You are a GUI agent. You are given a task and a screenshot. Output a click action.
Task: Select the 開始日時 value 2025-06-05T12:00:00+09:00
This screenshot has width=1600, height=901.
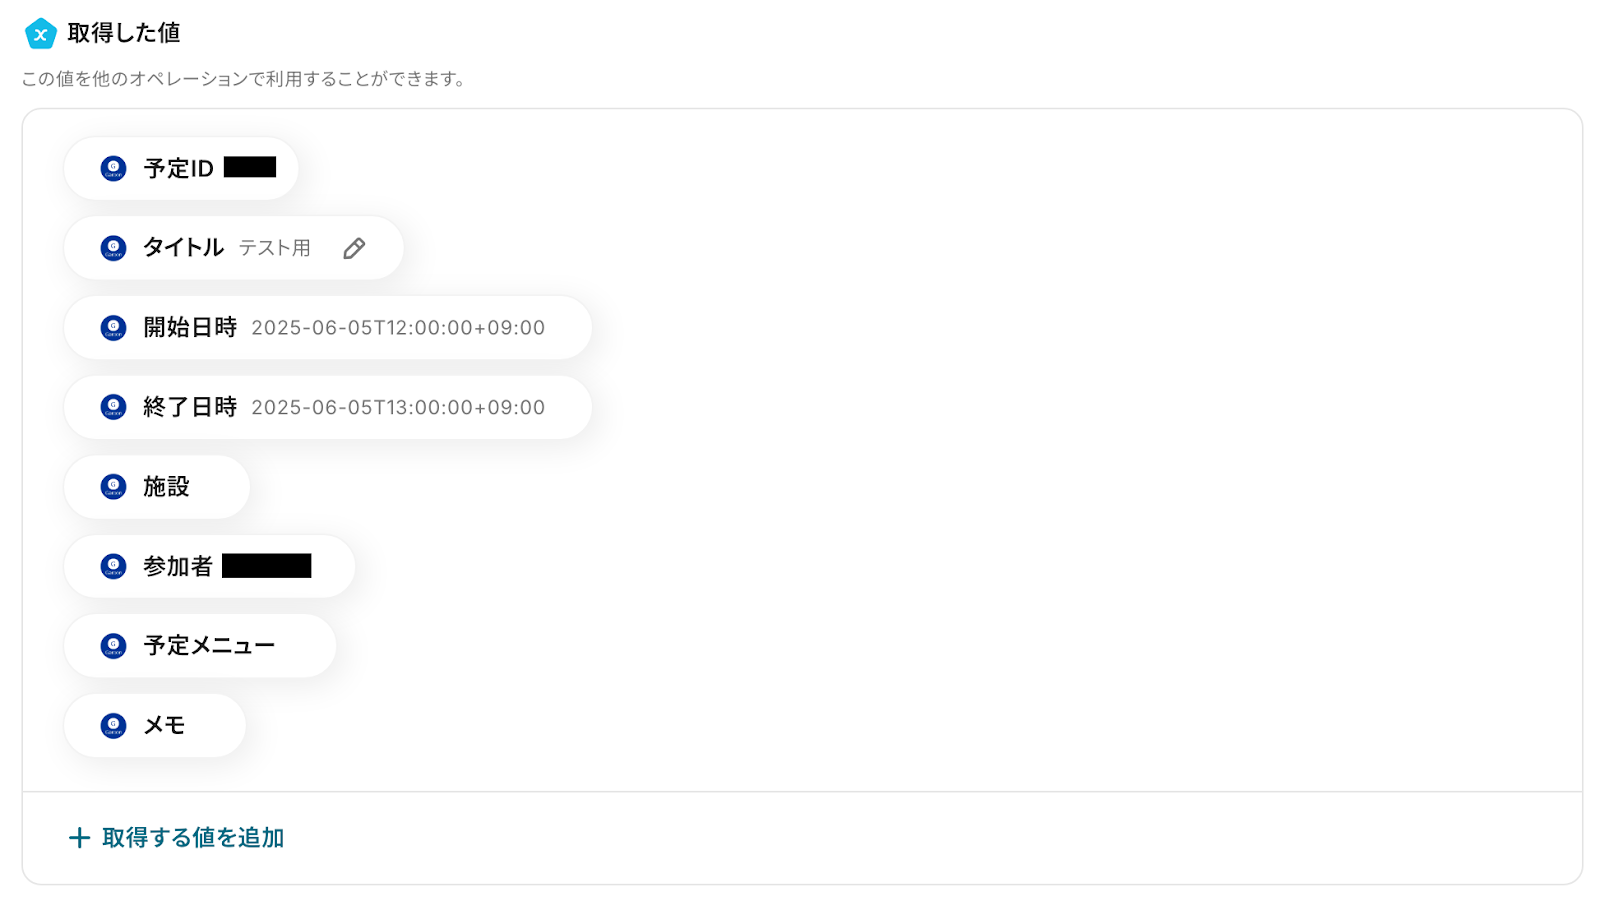tap(398, 328)
